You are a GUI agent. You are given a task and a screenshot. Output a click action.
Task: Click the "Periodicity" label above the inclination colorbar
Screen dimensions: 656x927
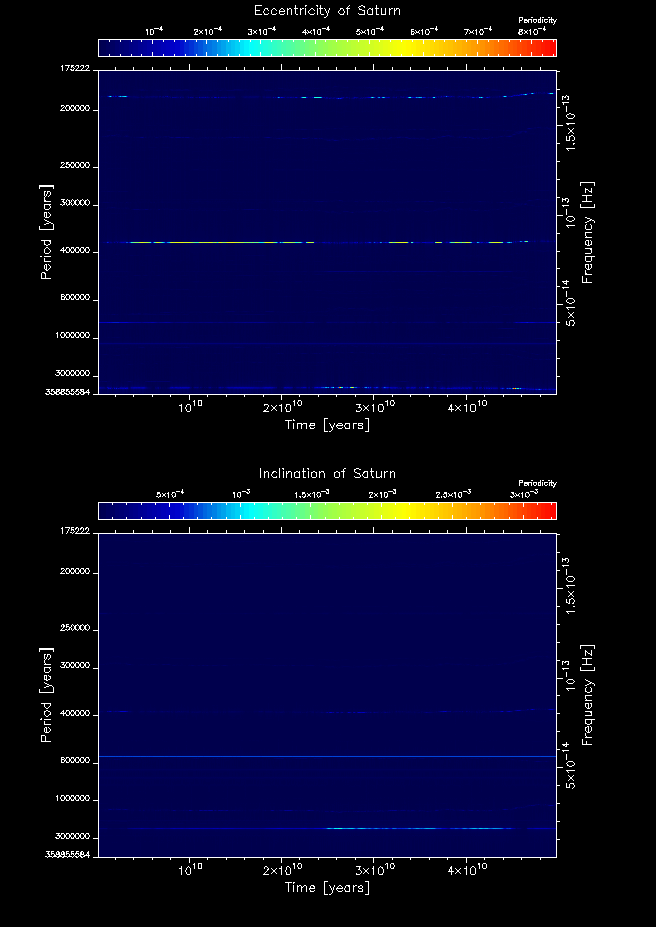click(537, 483)
